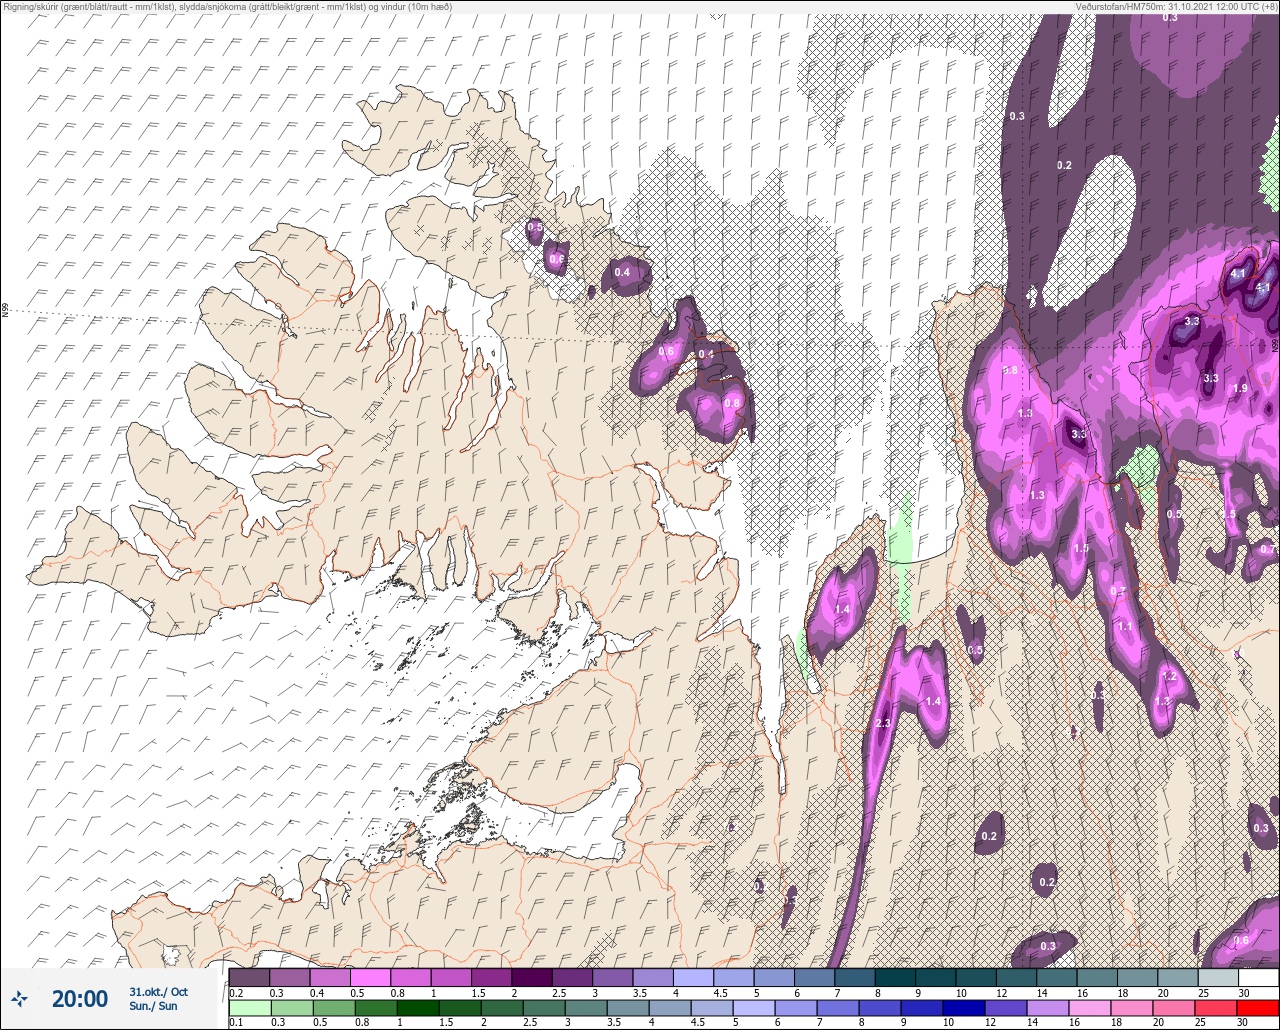Viewport: 1280px width, 1030px height.
Task: Select the red 30 swatch in lower rain legend
Action: point(1258,1008)
